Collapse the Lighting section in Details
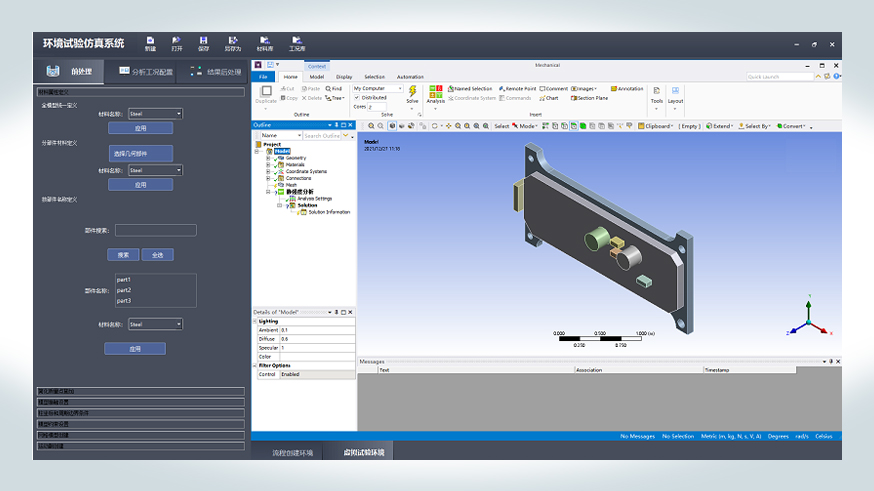Viewport: 874px width, 491px height. (255, 322)
